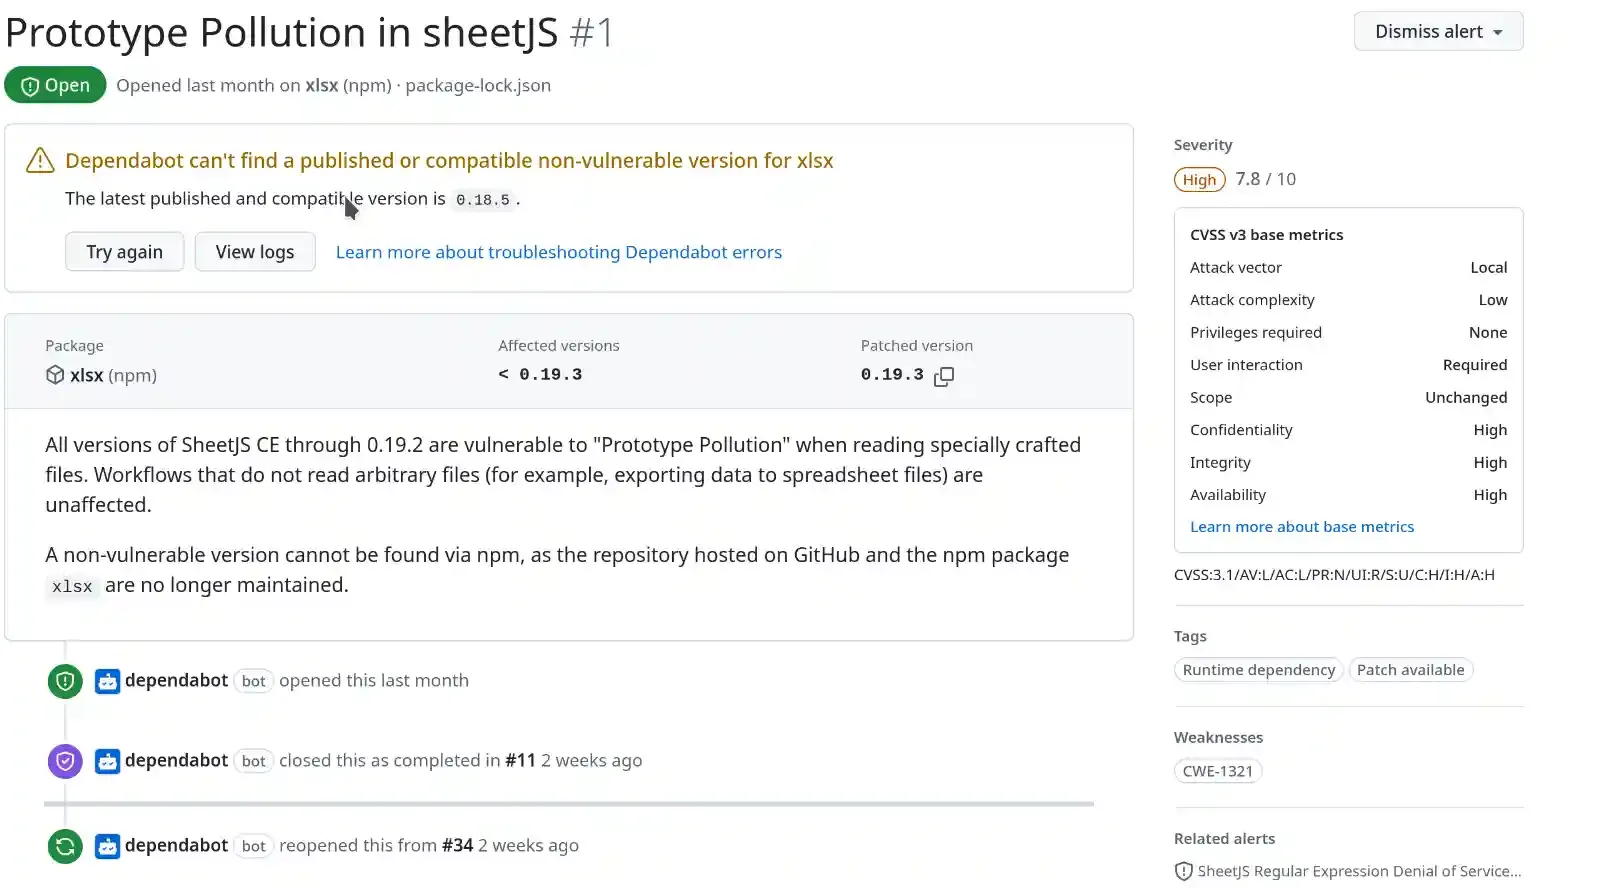Screen dimensions: 1598x888
Task: Select the Patch available tag
Action: coord(1410,670)
